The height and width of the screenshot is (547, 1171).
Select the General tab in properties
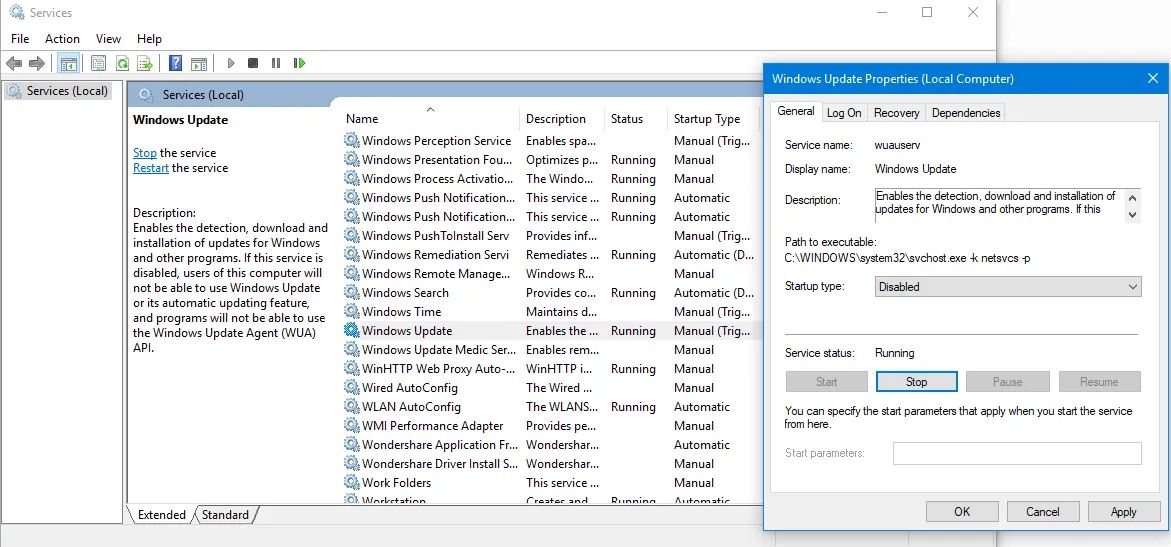tap(795, 111)
